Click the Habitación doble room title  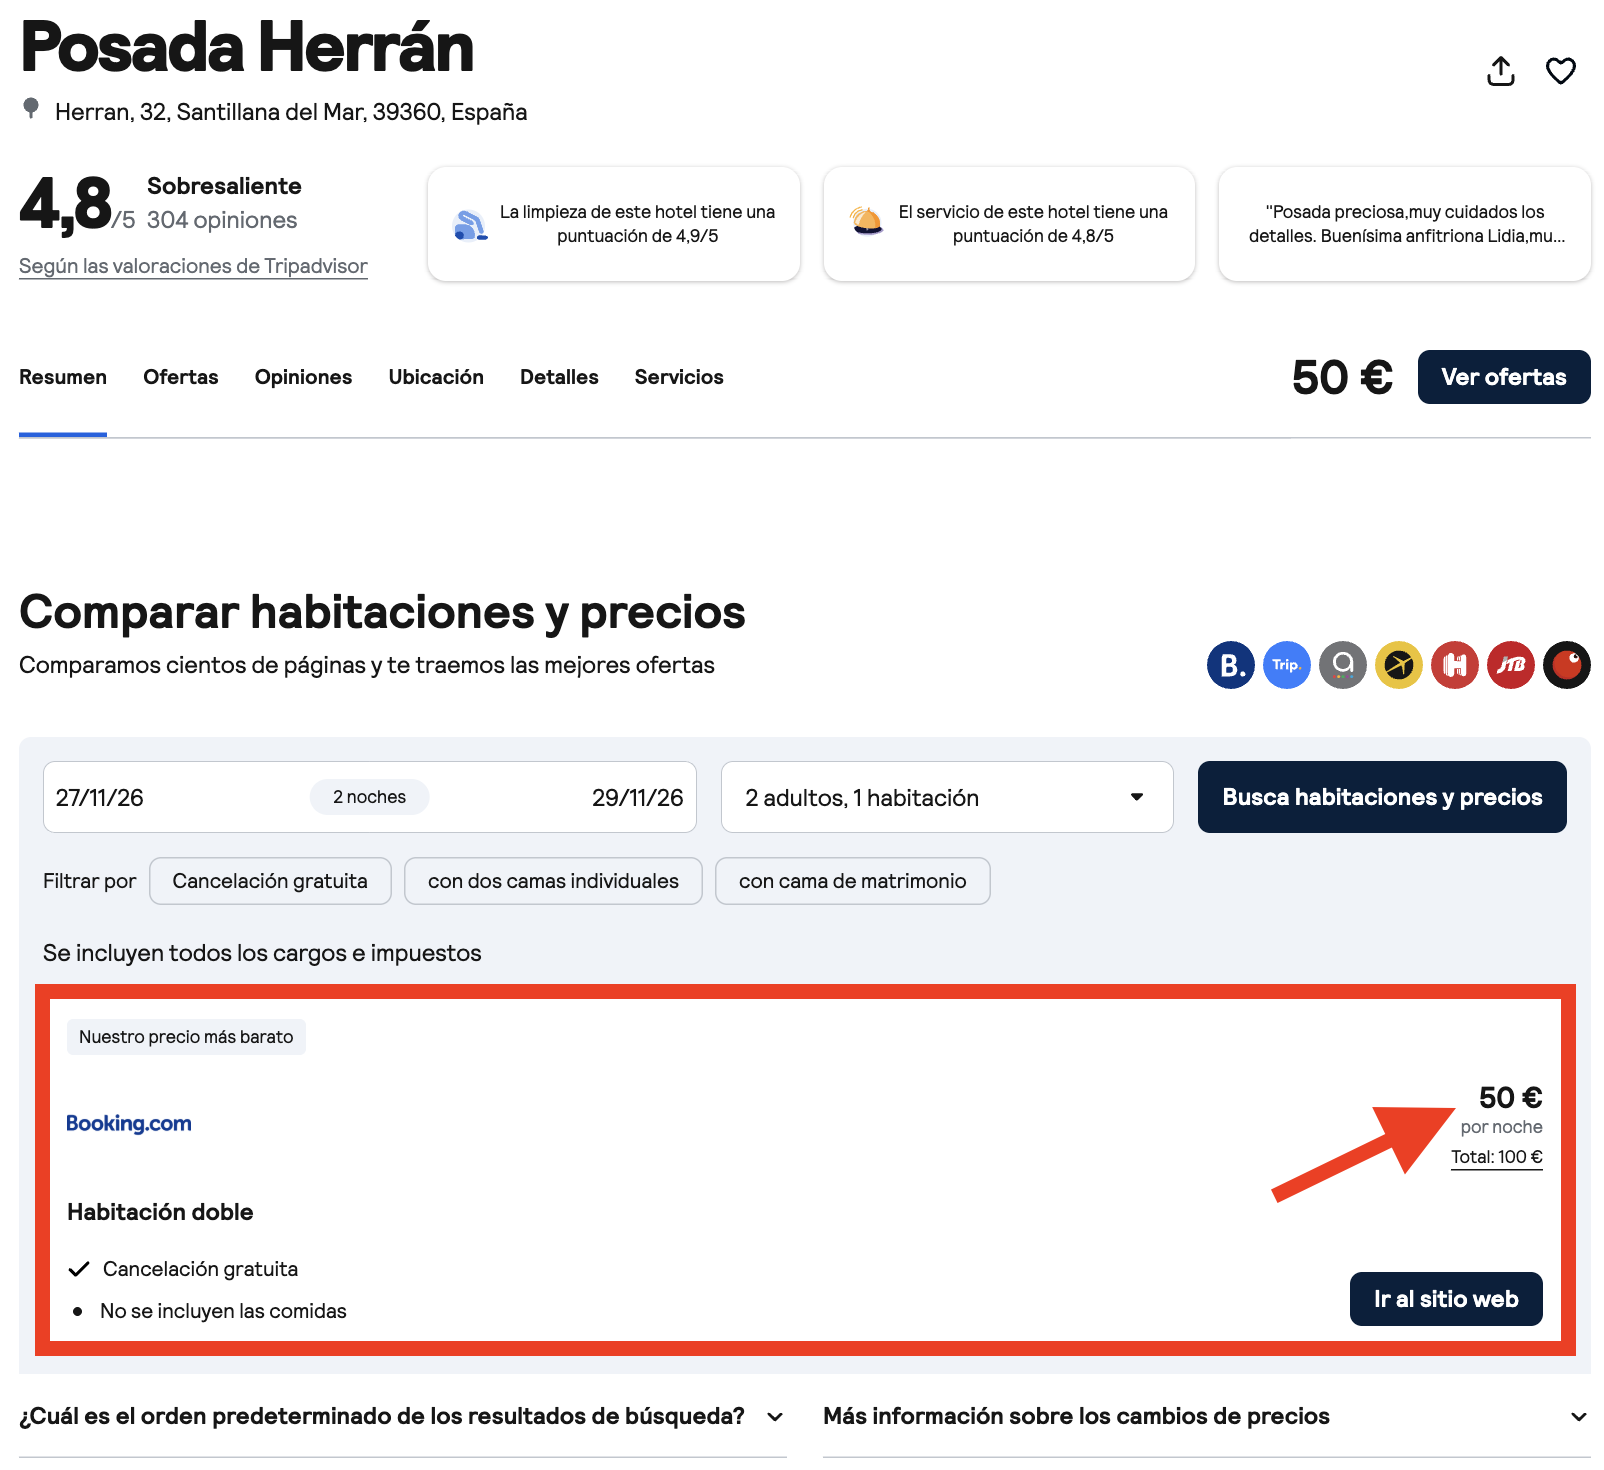[x=160, y=1212]
